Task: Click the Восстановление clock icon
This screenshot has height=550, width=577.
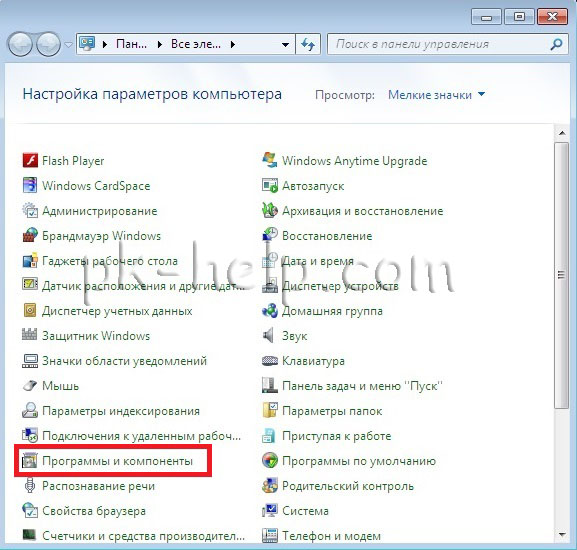Action: click(270, 235)
